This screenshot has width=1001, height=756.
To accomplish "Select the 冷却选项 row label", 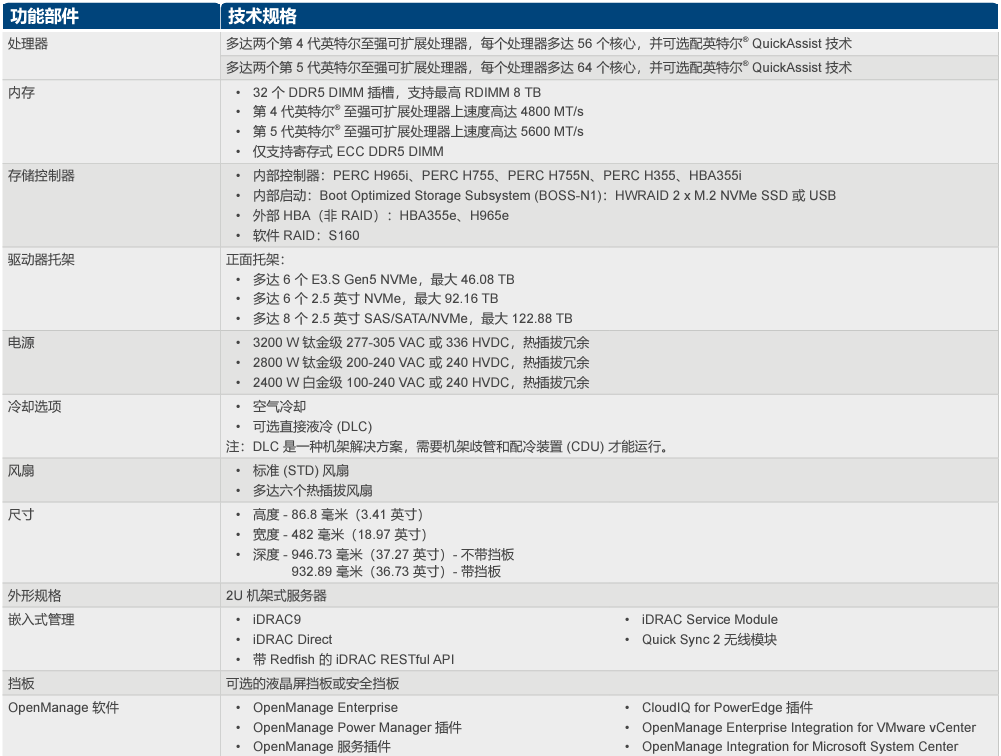I will point(34,407).
